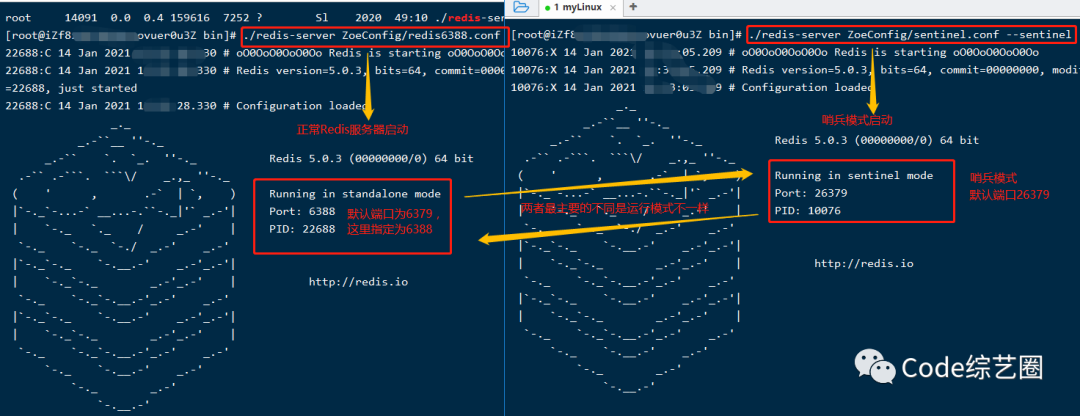Select "Running in standalone mode" text
The image size is (1080, 416).
tap(355, 194)
